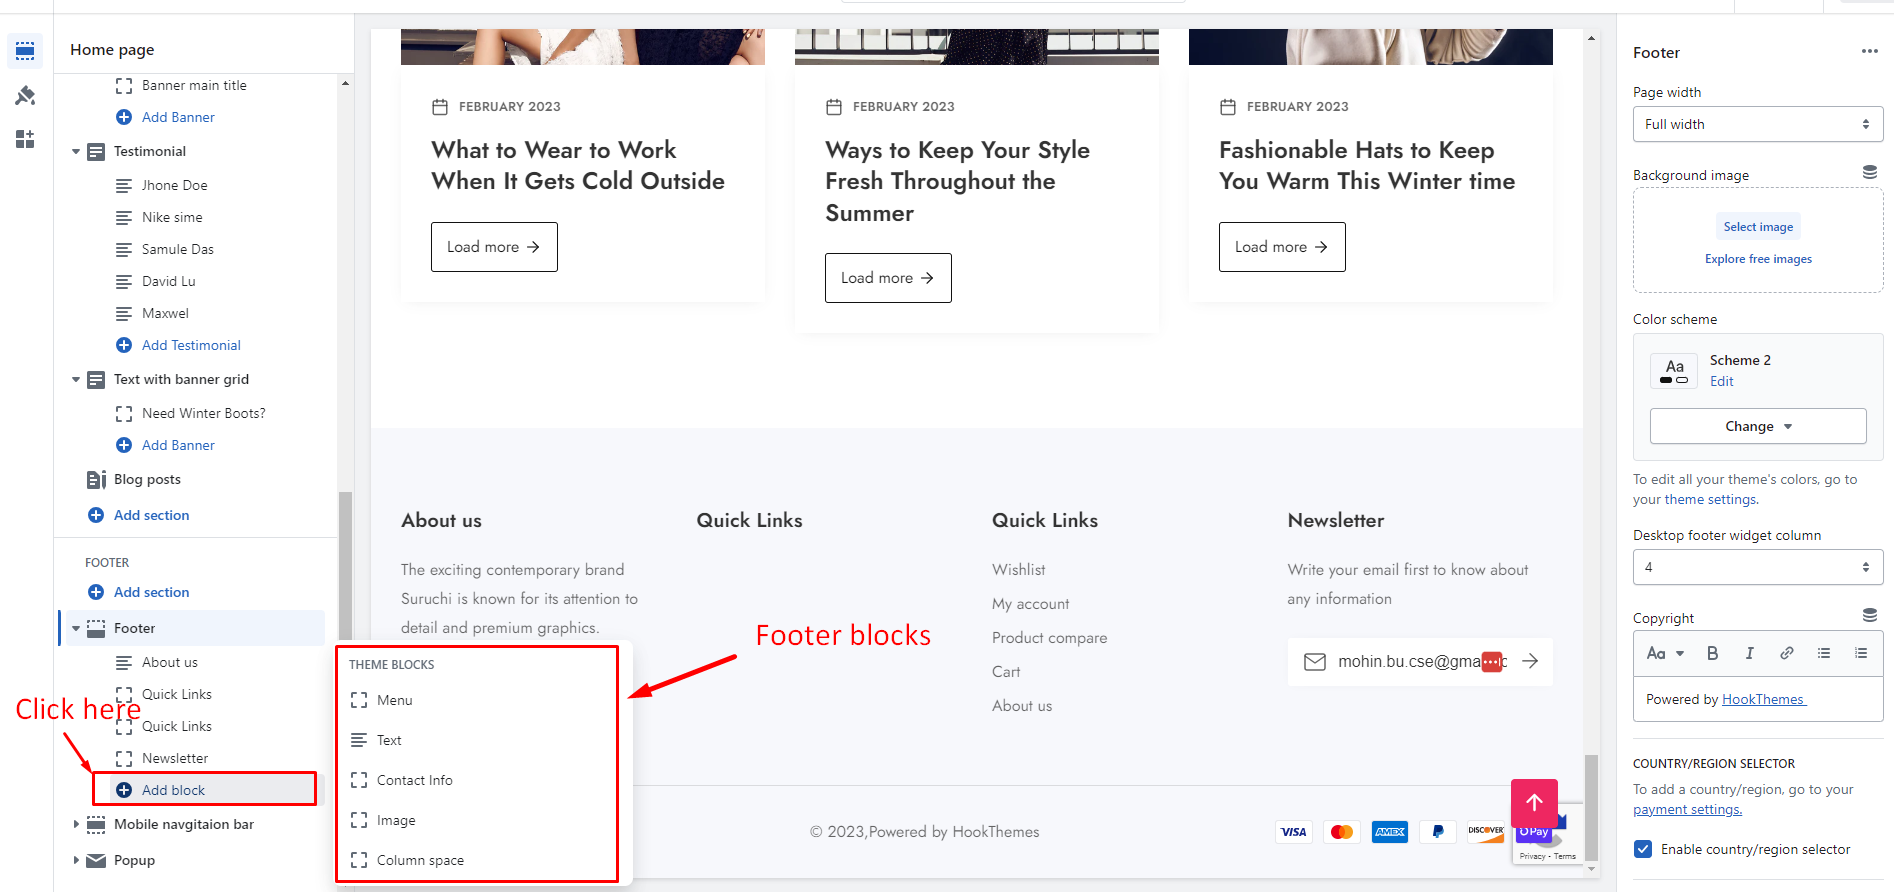Click the Scheme 2 color scheme swatch

(1674, 371)
